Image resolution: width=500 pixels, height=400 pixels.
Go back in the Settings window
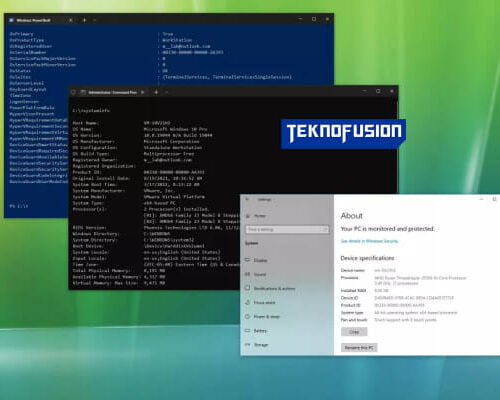pyautogui.click(x=247, y=199)
